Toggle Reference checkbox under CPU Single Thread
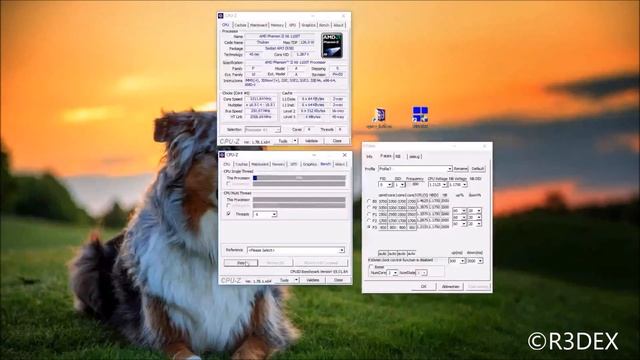This screenshot has width=640, height=360. (229, 184)
